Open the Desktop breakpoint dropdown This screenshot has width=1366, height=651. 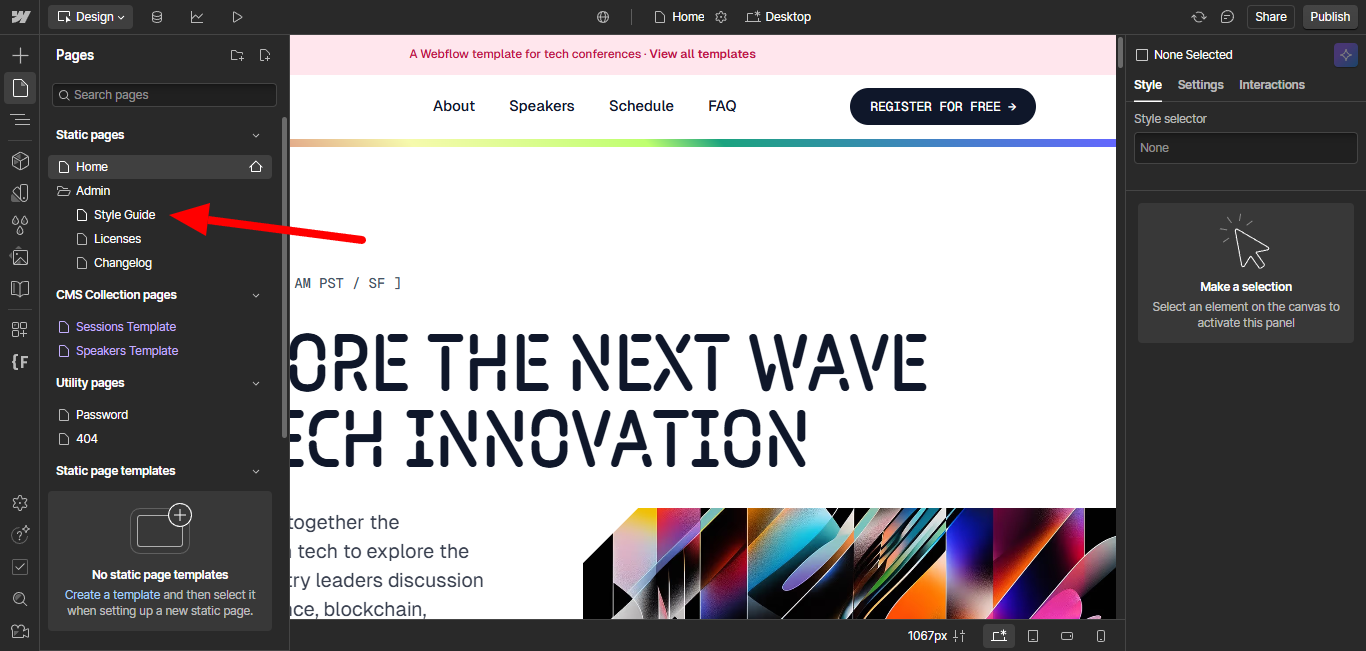[778, 17]
